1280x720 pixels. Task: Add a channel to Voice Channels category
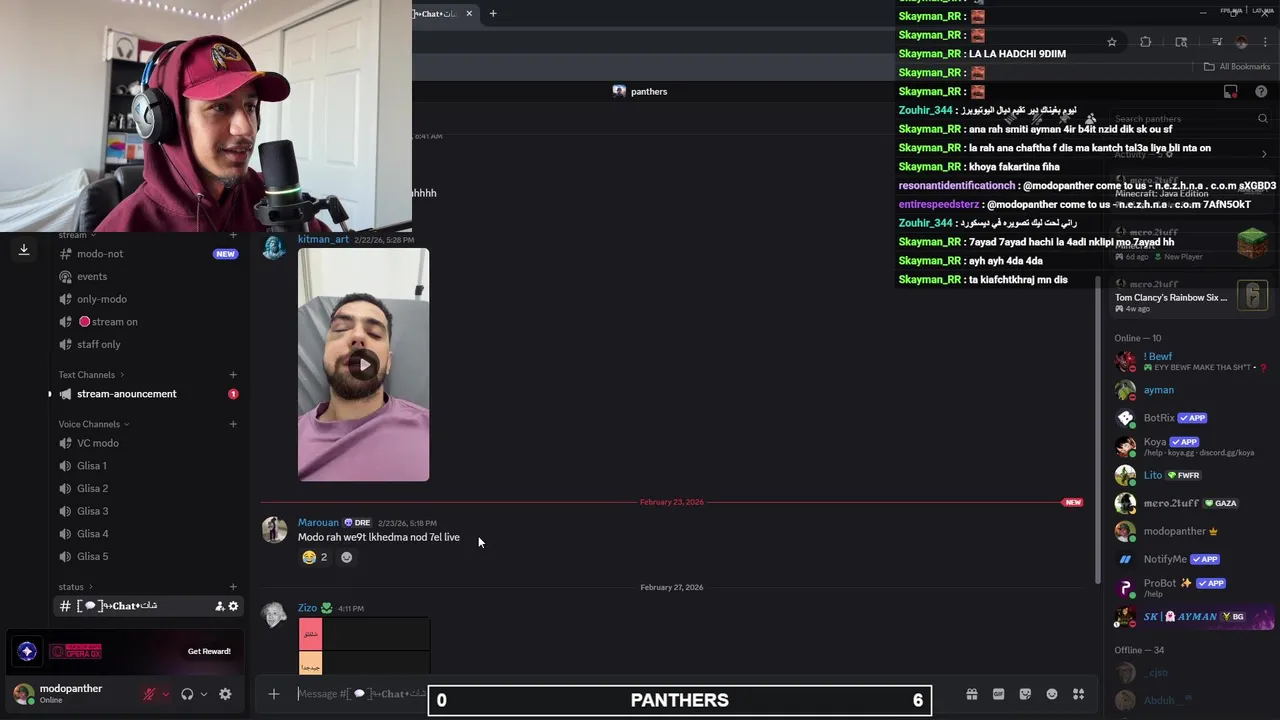[x=233, y=424]
